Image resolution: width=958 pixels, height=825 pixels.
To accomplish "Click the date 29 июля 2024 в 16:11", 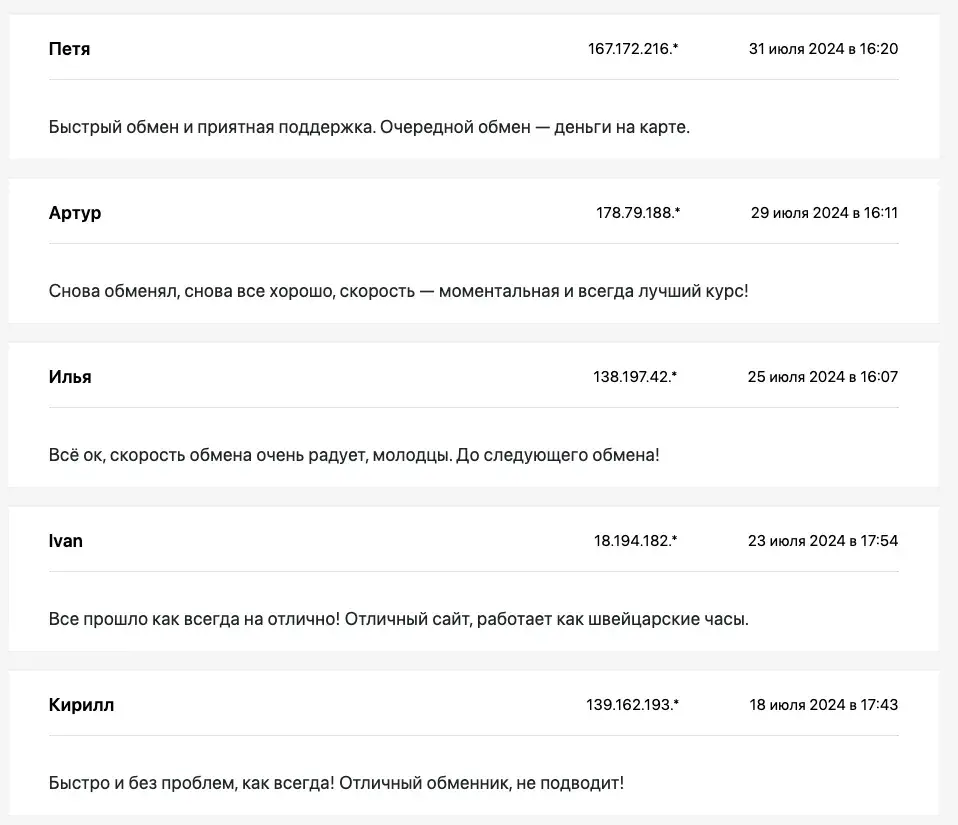I will (824, 213).
